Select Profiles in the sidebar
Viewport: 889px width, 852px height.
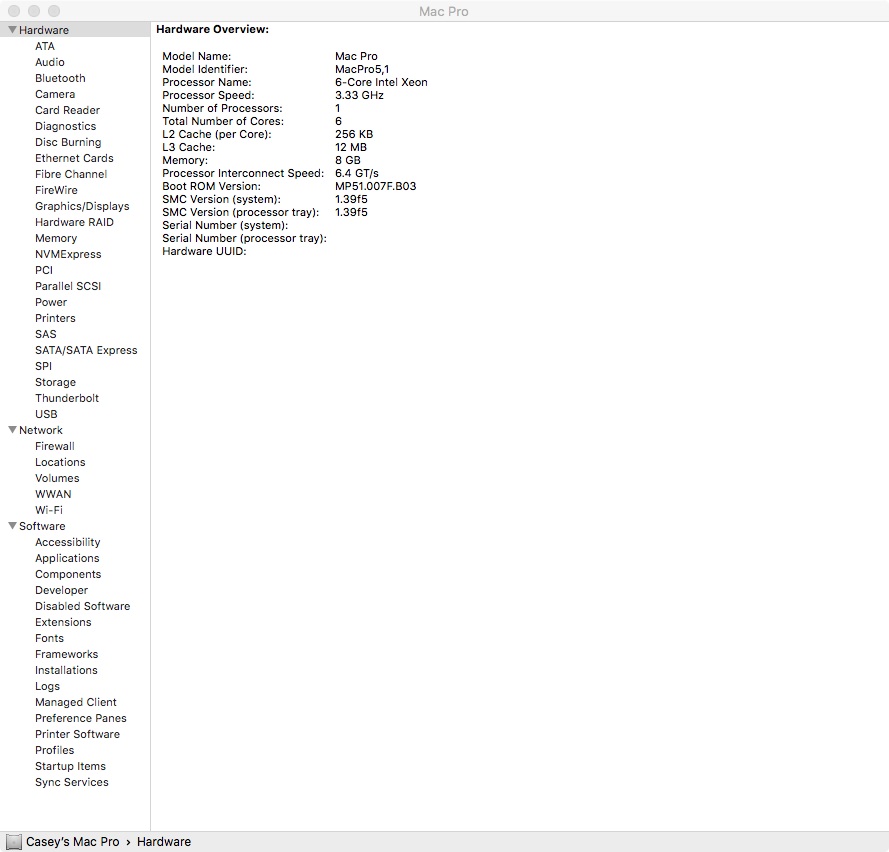[x=54, y=750]
